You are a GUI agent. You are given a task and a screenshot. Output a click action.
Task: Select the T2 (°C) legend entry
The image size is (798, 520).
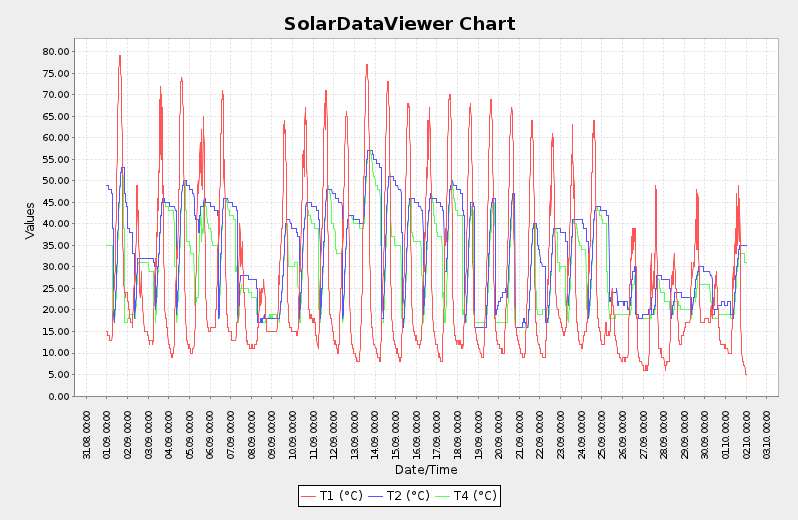(398, 496)
